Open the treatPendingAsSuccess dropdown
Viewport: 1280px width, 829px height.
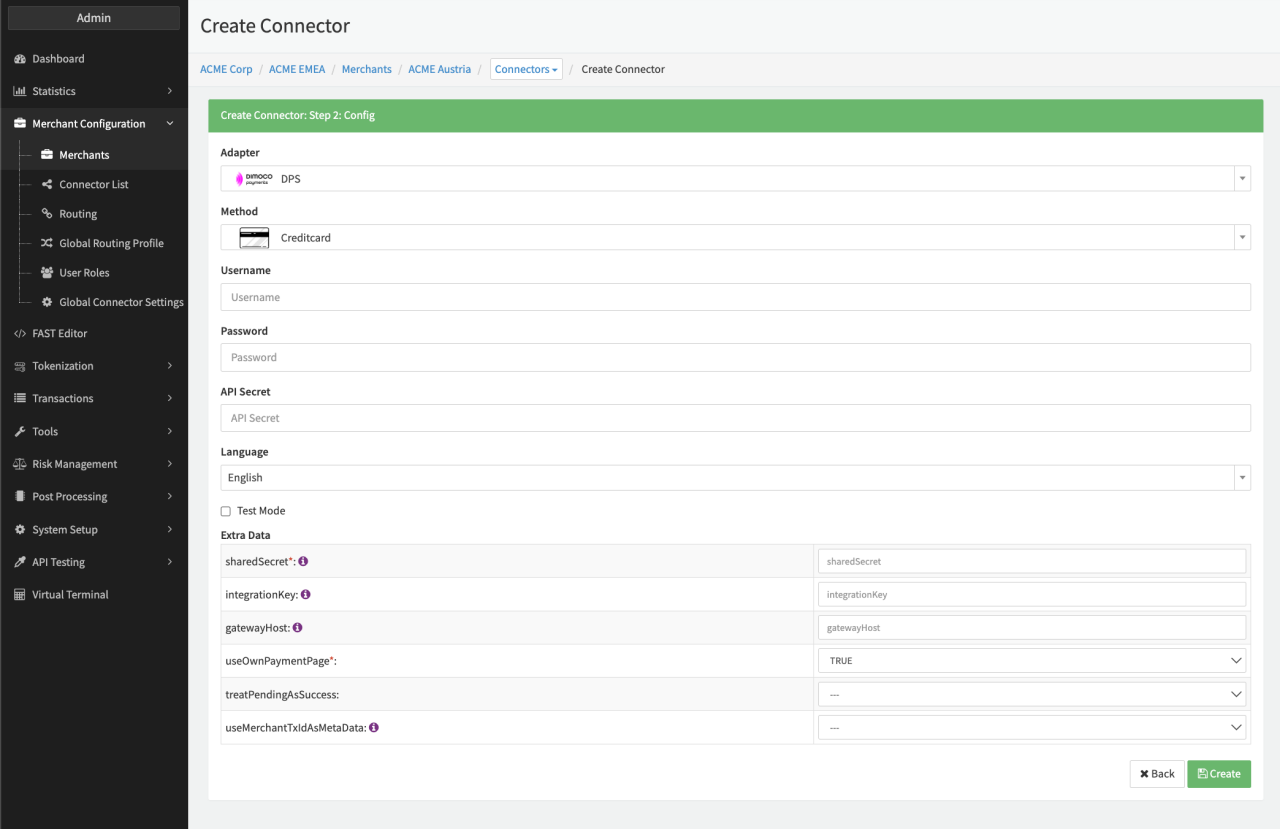(x=1031, y=695)
